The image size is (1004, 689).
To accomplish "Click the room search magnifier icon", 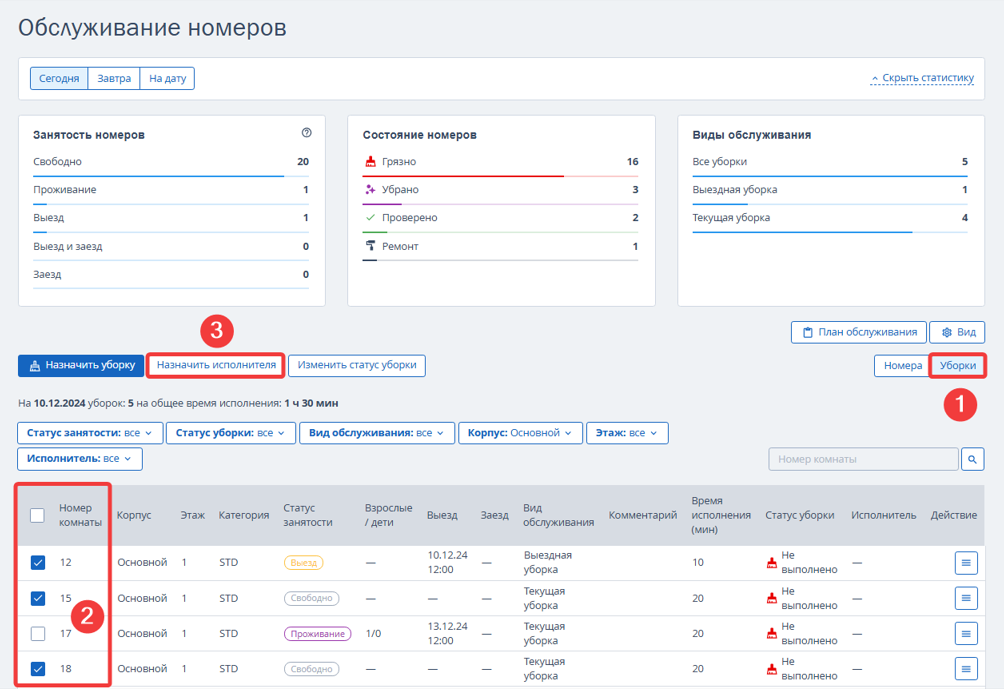I will (972, 459).
